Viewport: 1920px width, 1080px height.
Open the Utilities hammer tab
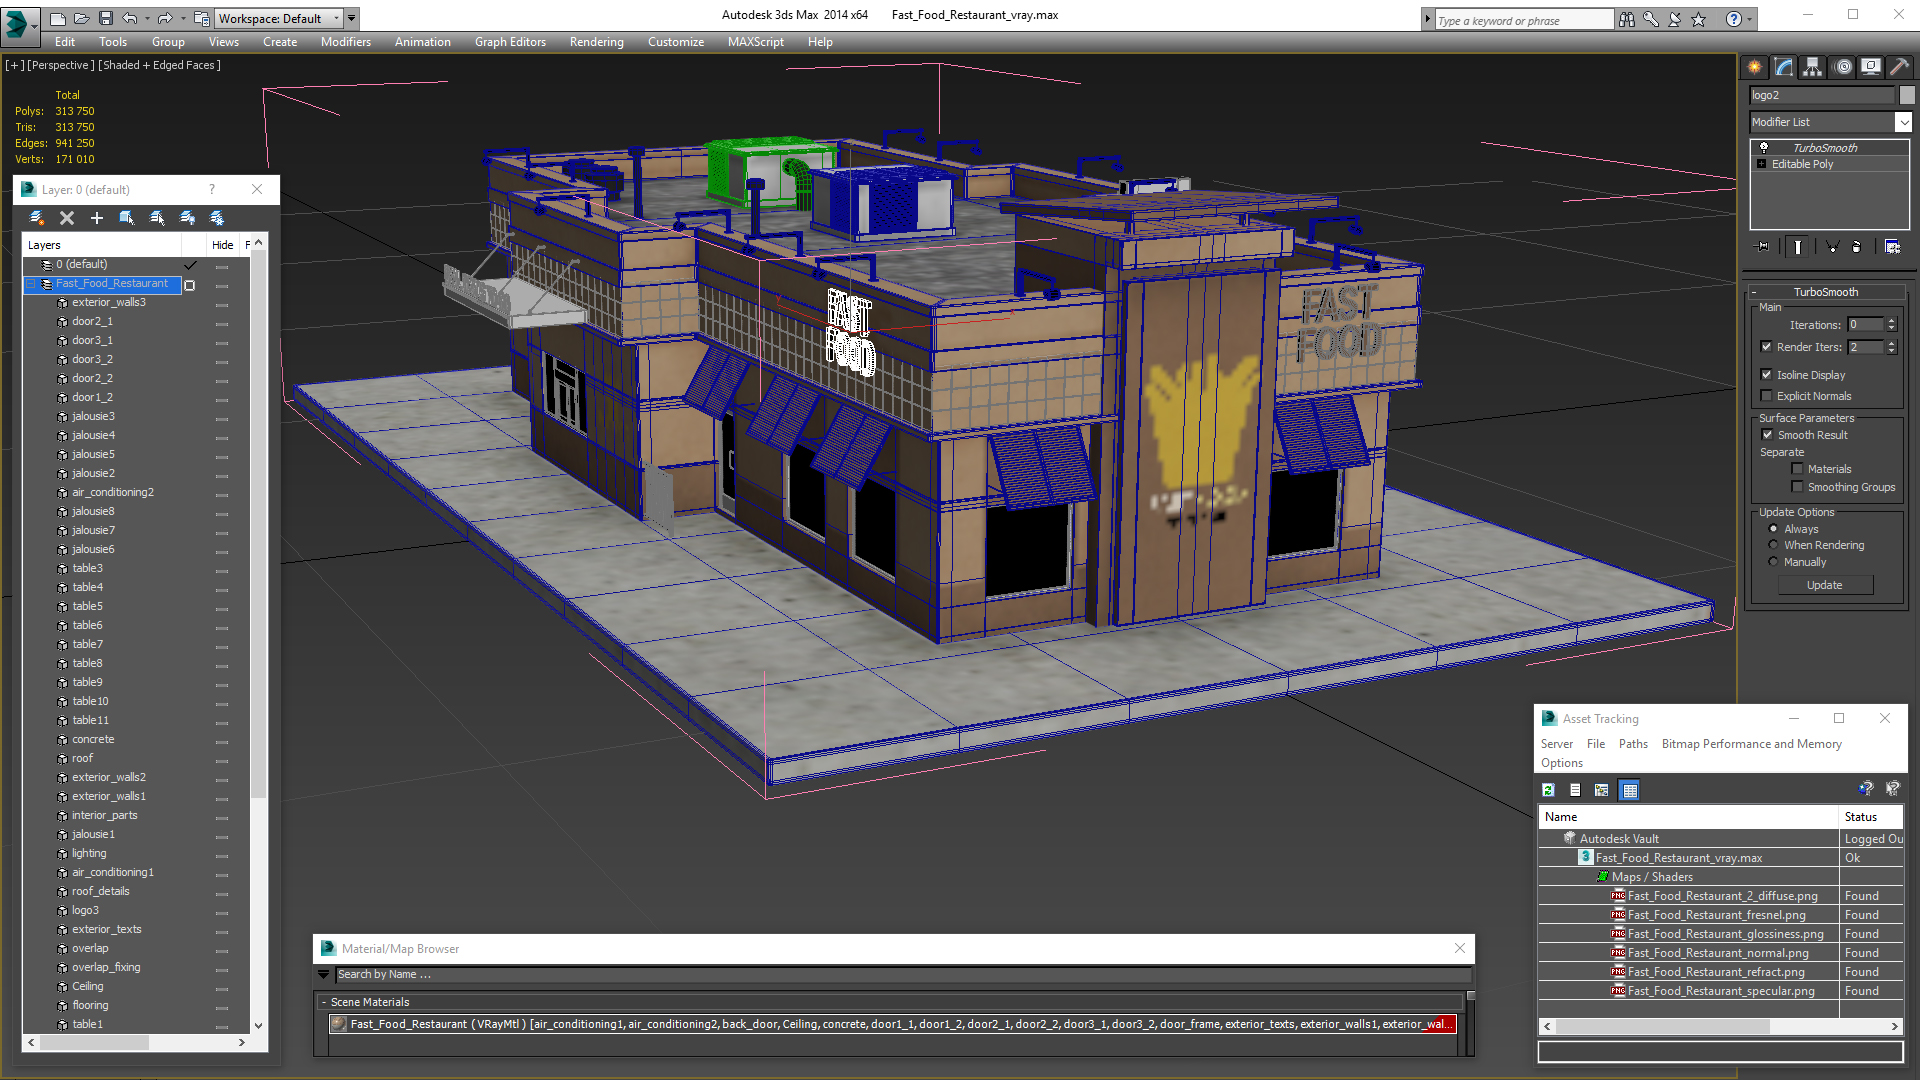click(1898, 67)
